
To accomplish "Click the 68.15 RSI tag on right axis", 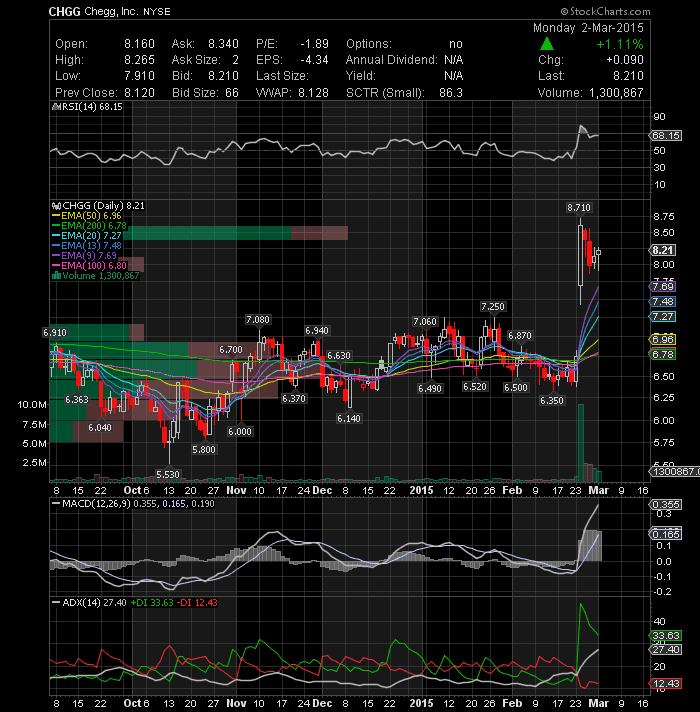I will pyautogui.click(x=665, y=136).
